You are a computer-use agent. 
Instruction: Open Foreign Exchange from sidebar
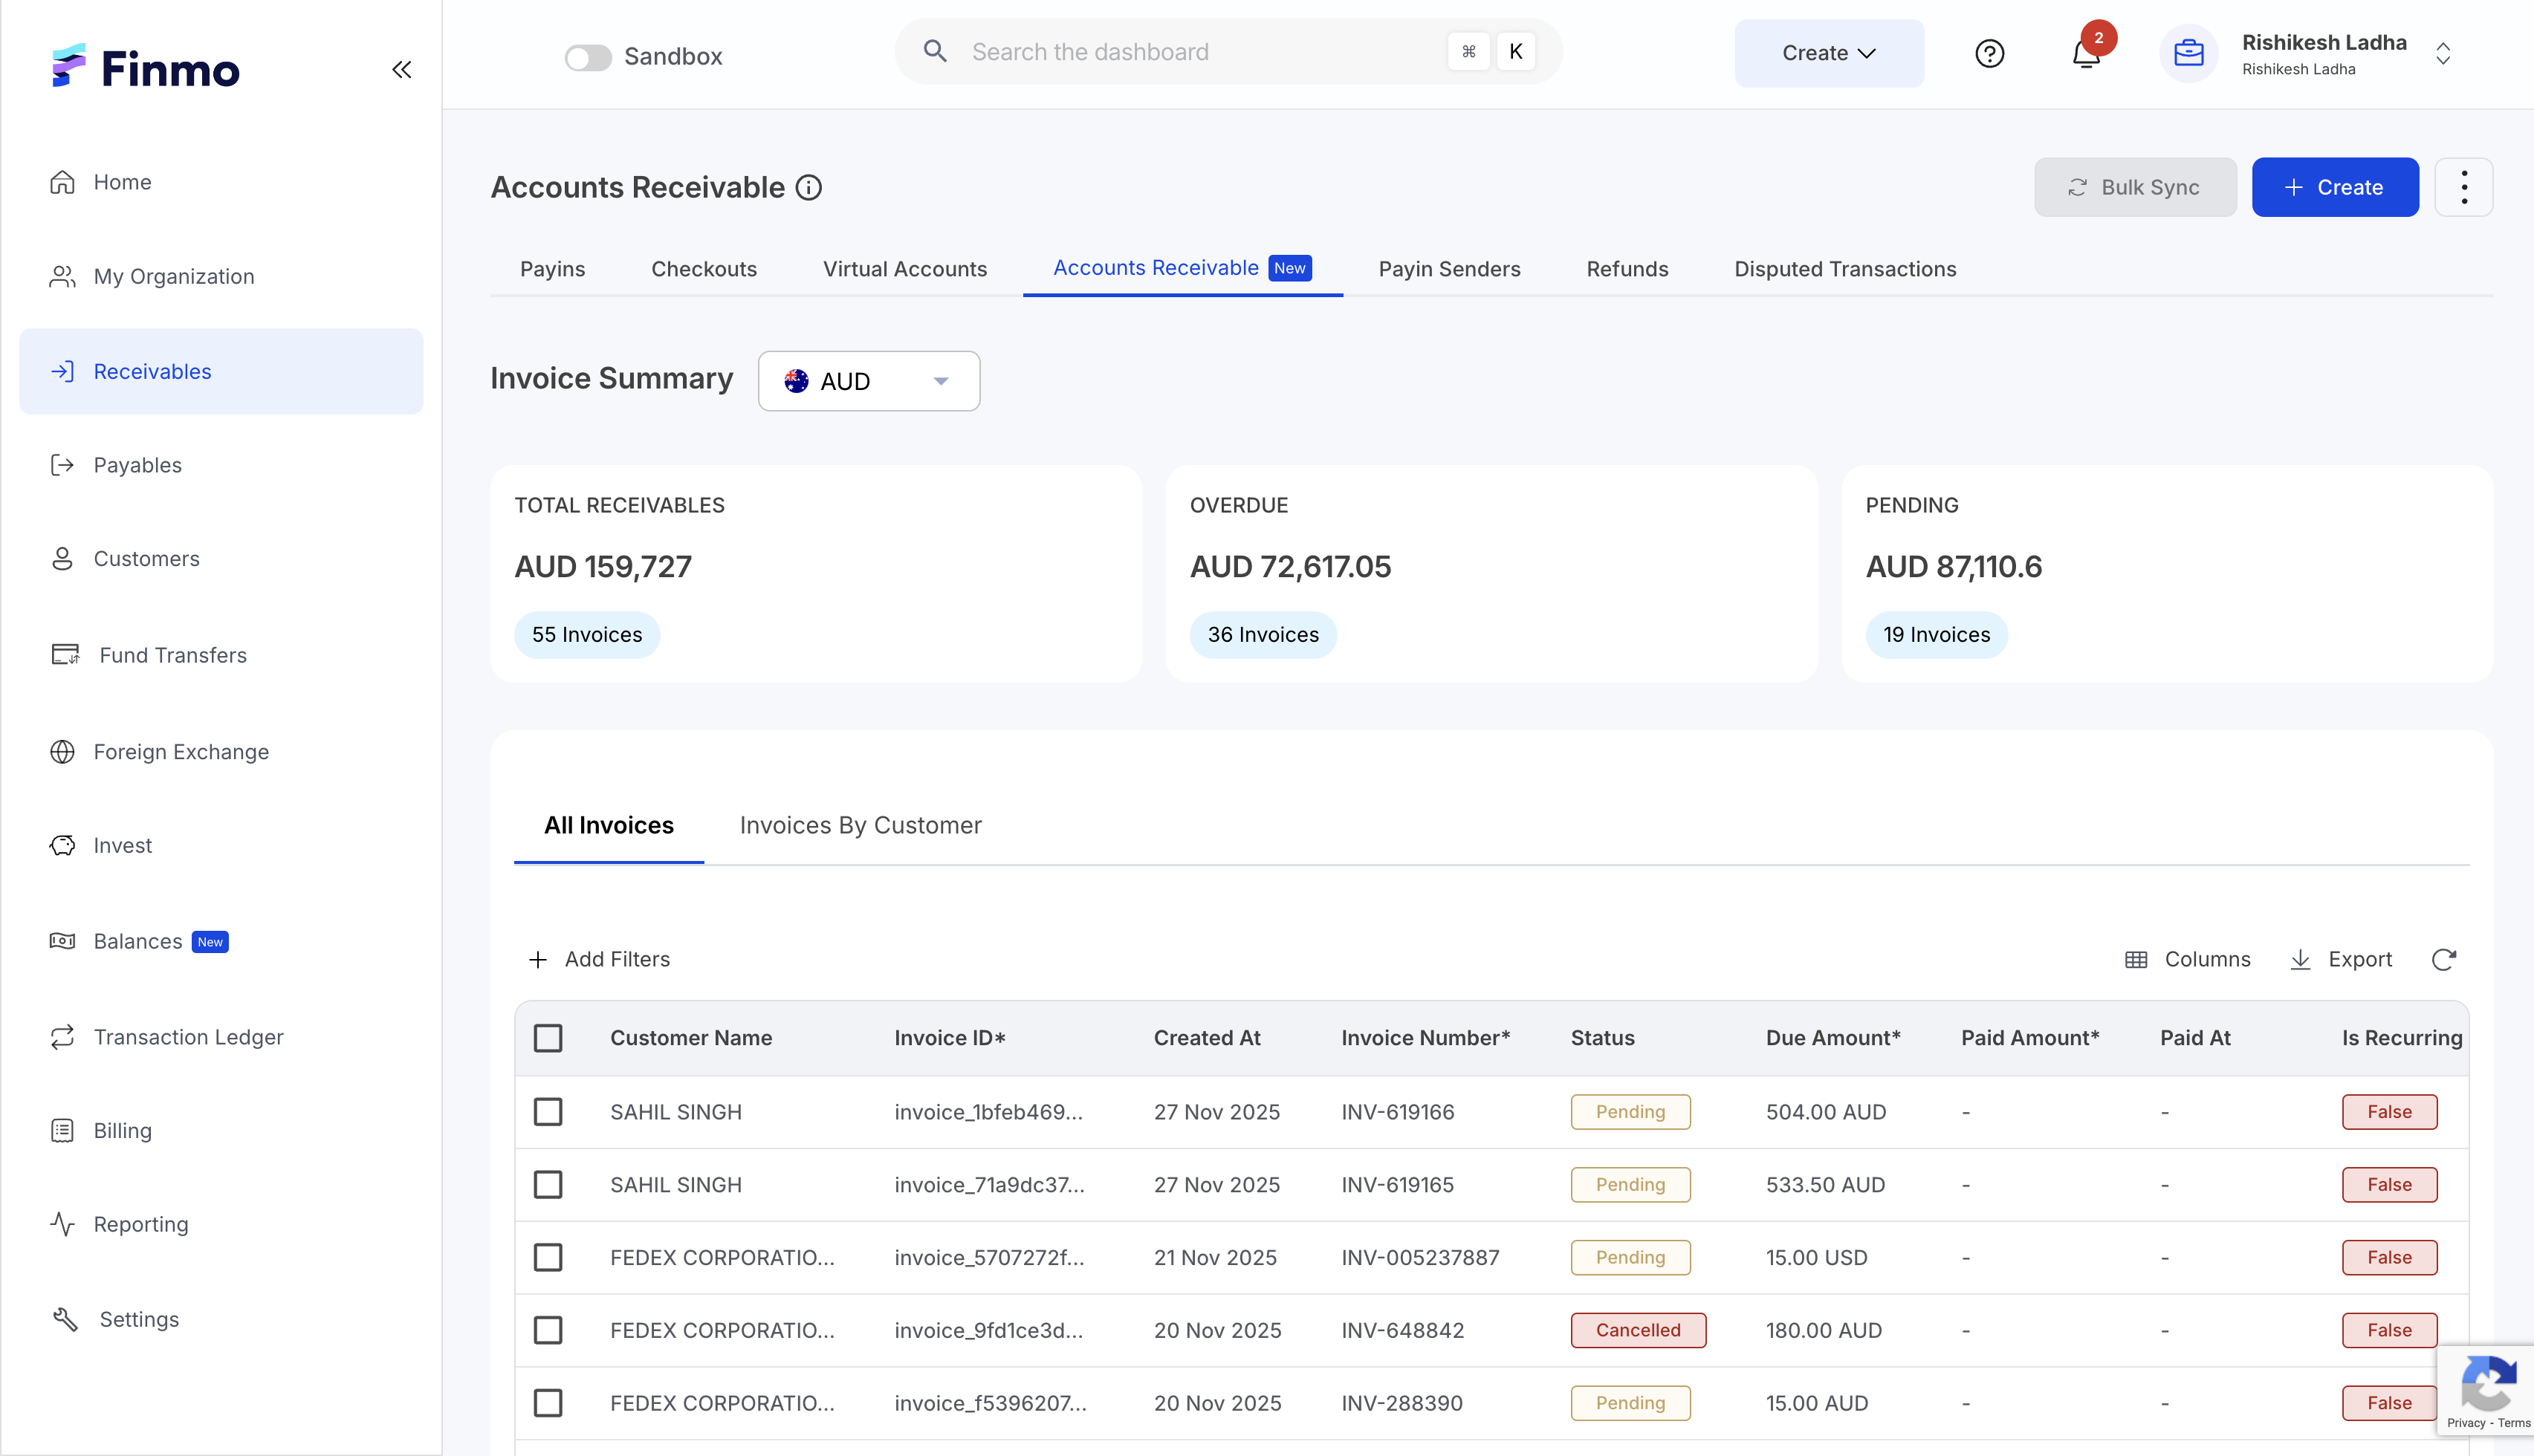(180, 751)
